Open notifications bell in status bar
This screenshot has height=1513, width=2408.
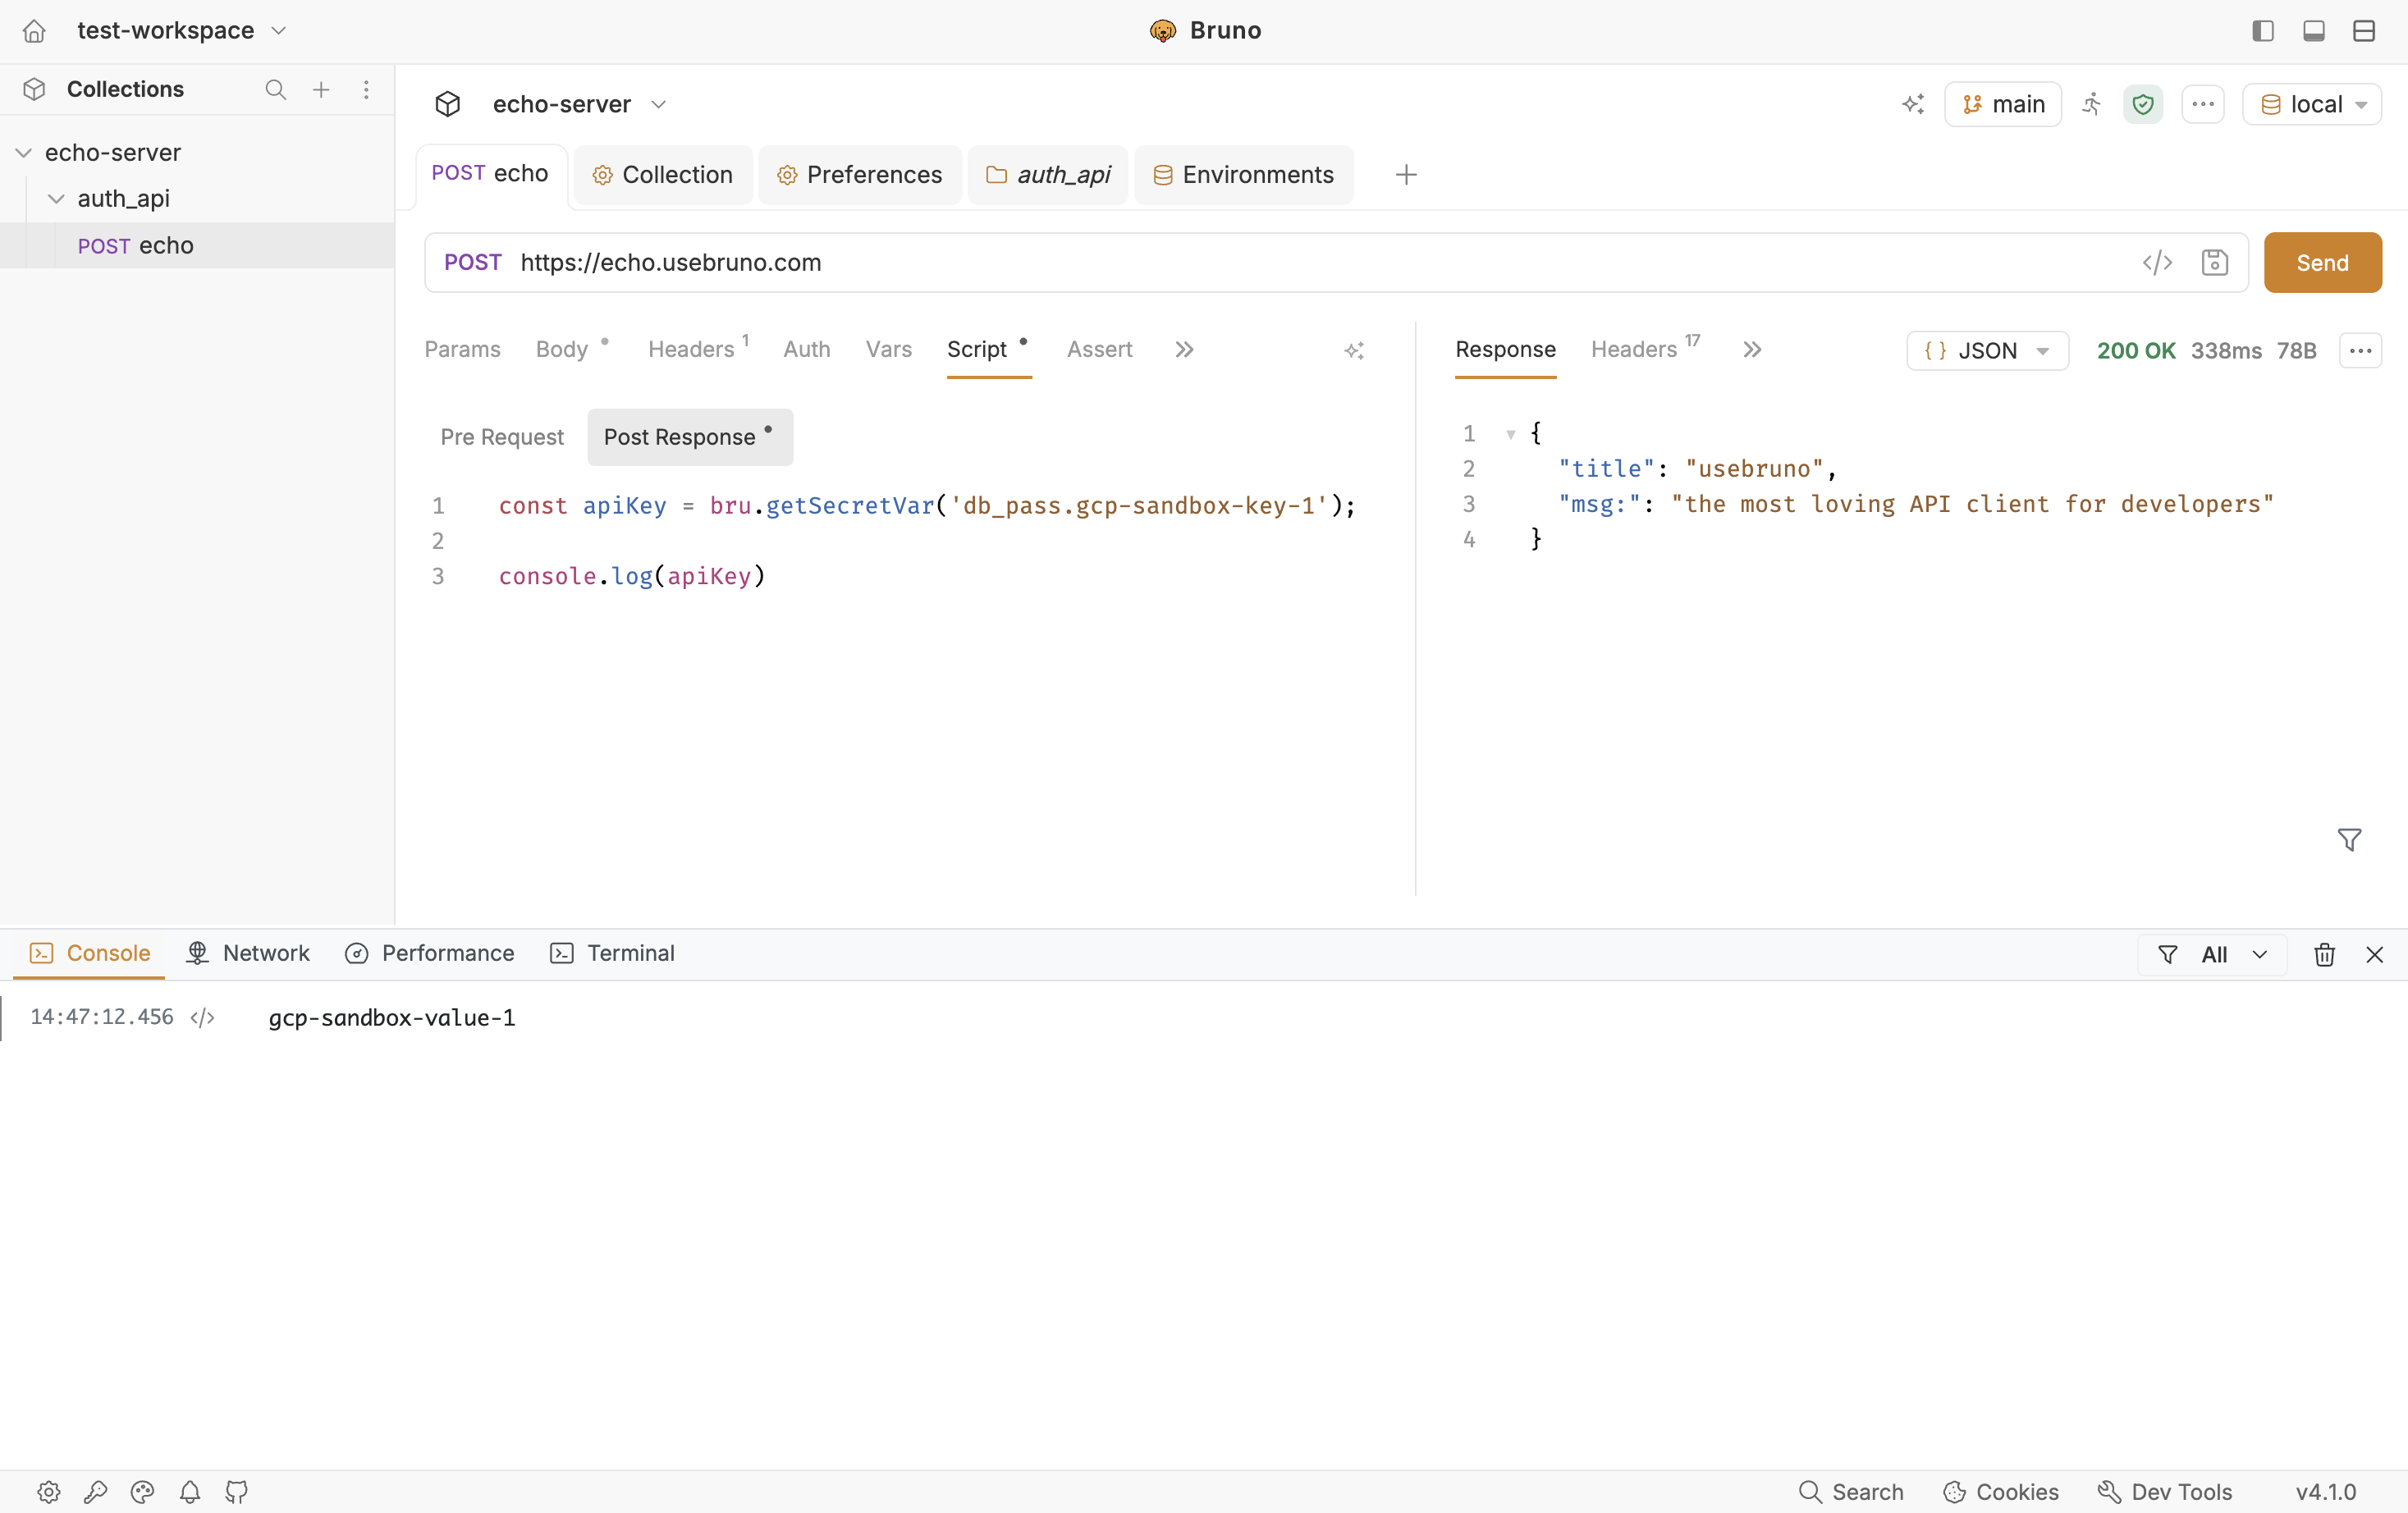coord(190,1492)
